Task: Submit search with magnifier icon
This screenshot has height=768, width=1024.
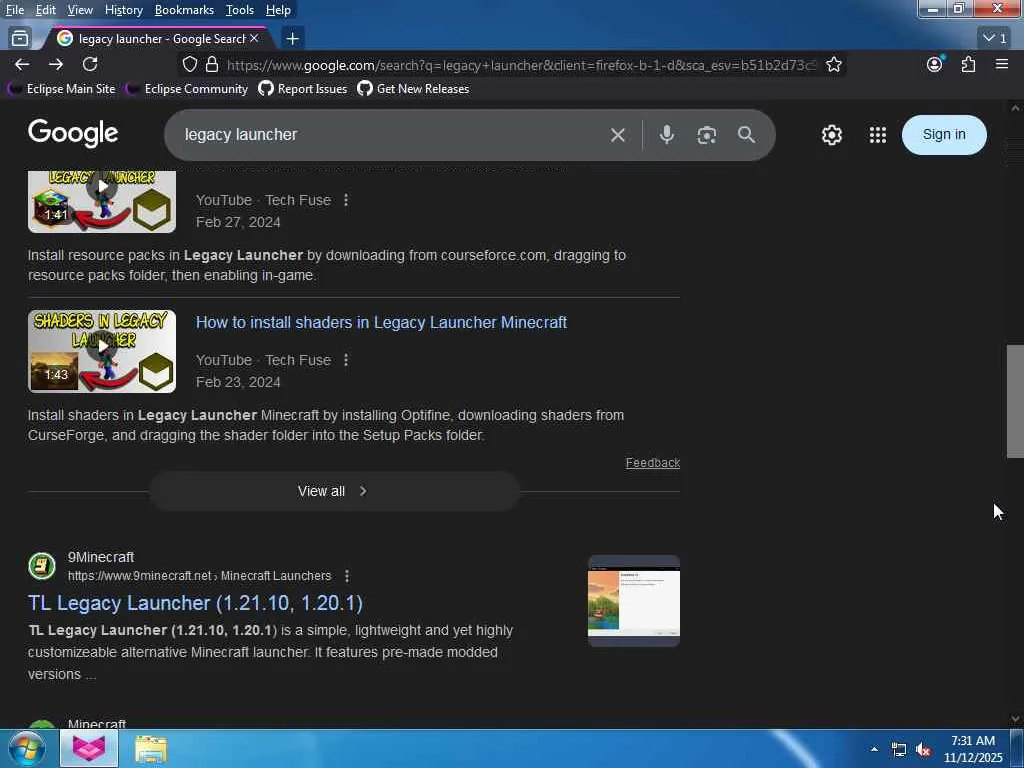Action: 746,135
